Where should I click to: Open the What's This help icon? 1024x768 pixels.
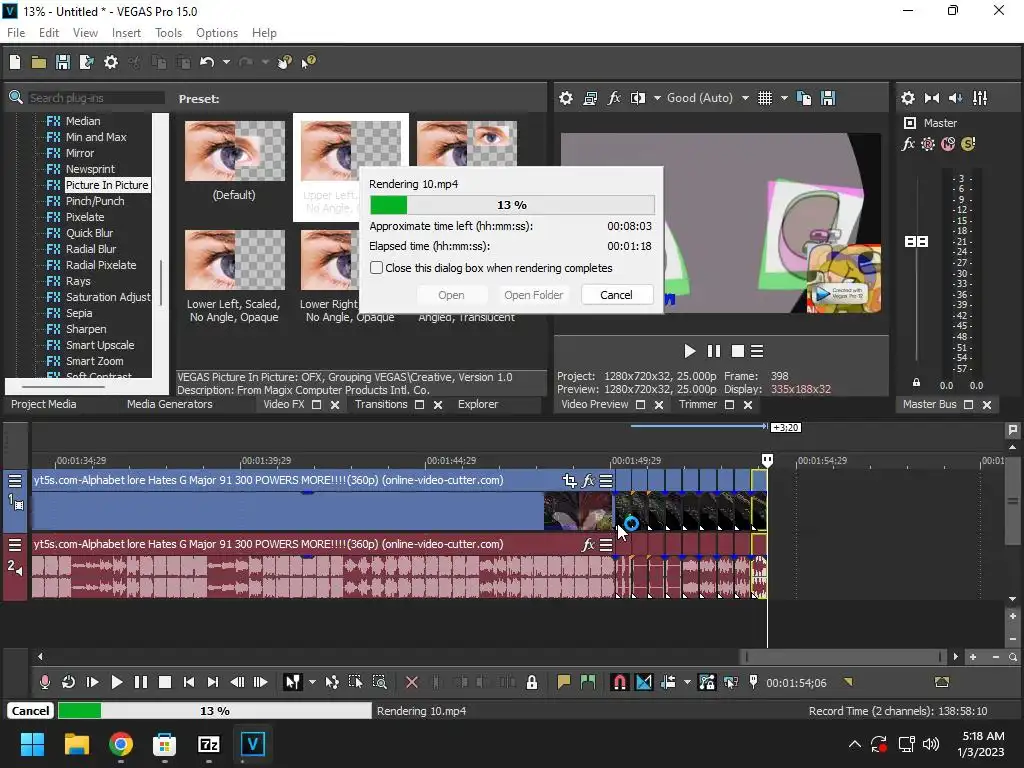(x=308, y=62)
